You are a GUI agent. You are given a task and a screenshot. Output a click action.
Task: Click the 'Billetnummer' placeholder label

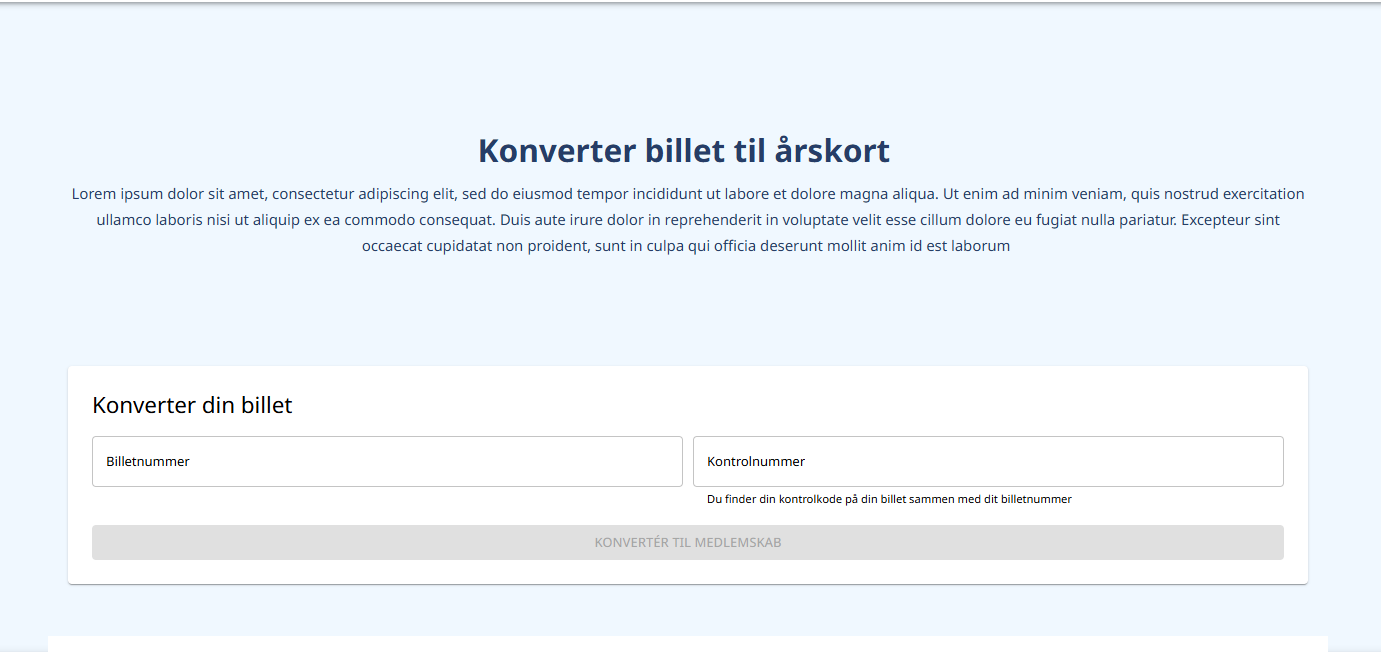click(148, 462)
